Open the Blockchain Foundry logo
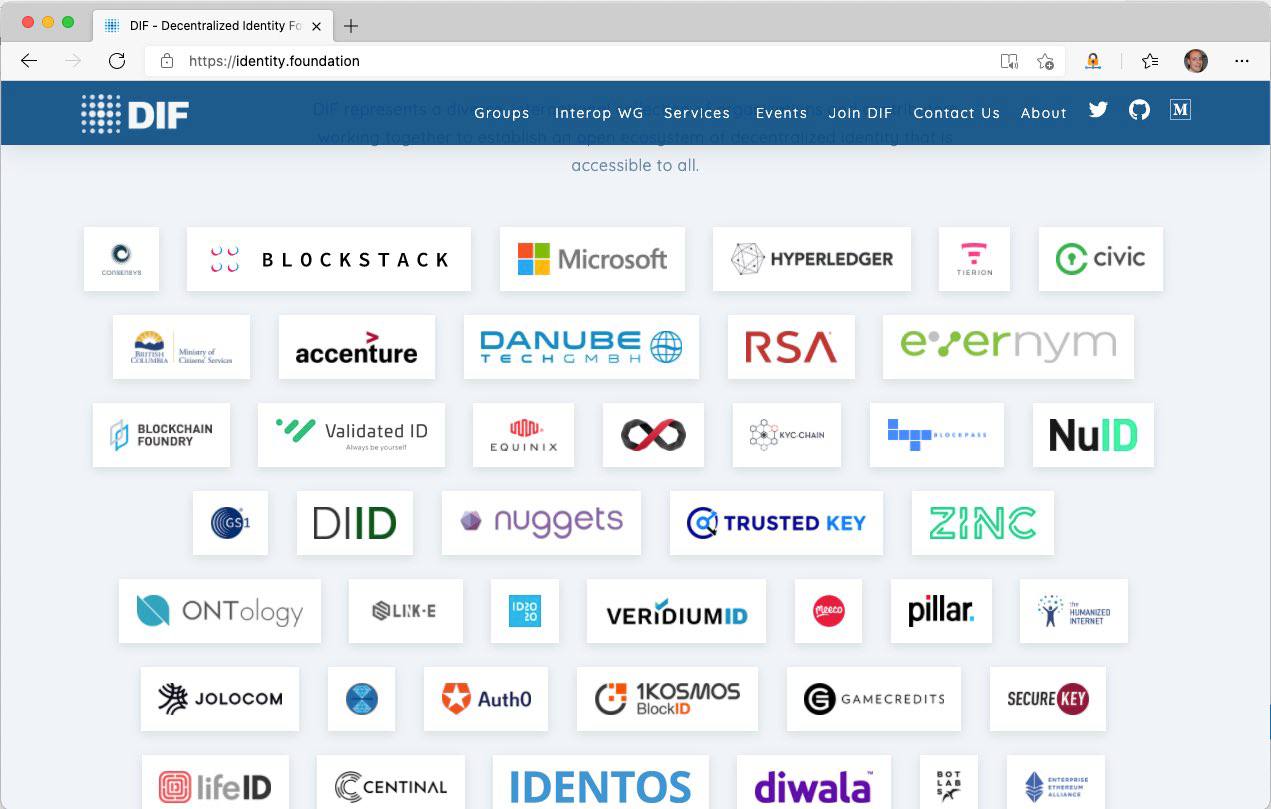 pos(161,435)
